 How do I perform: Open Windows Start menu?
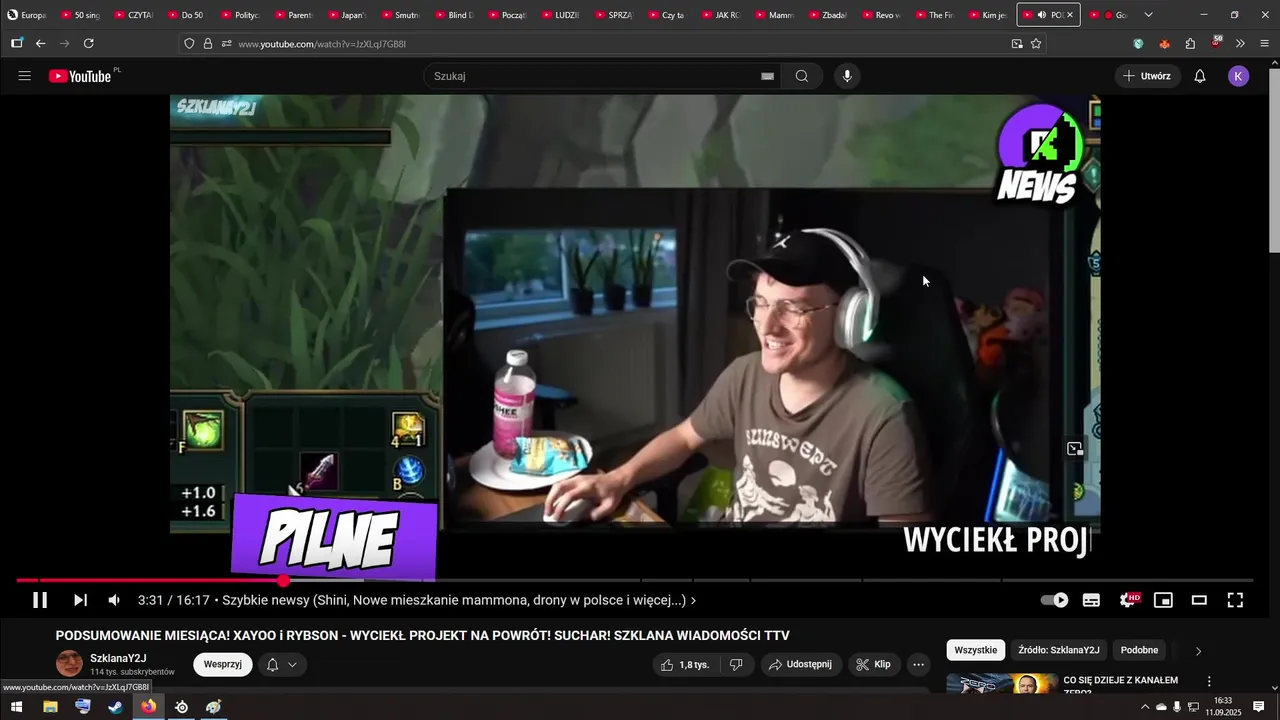coord(16,707)
